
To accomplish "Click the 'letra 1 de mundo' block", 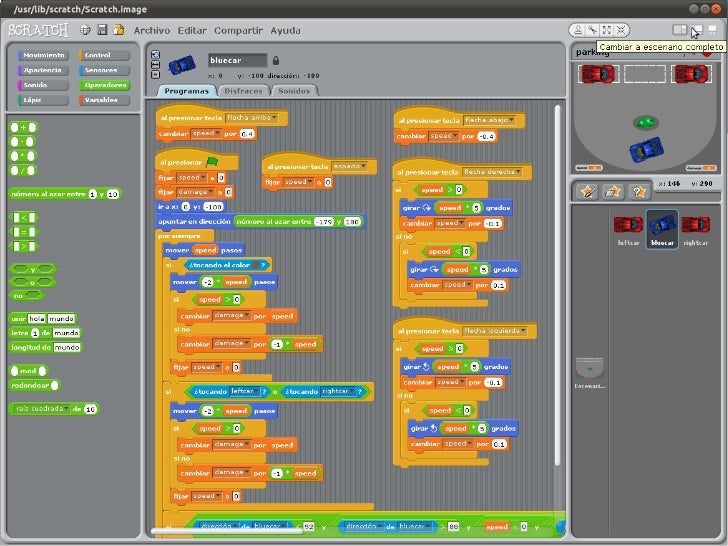I will 45,333.
